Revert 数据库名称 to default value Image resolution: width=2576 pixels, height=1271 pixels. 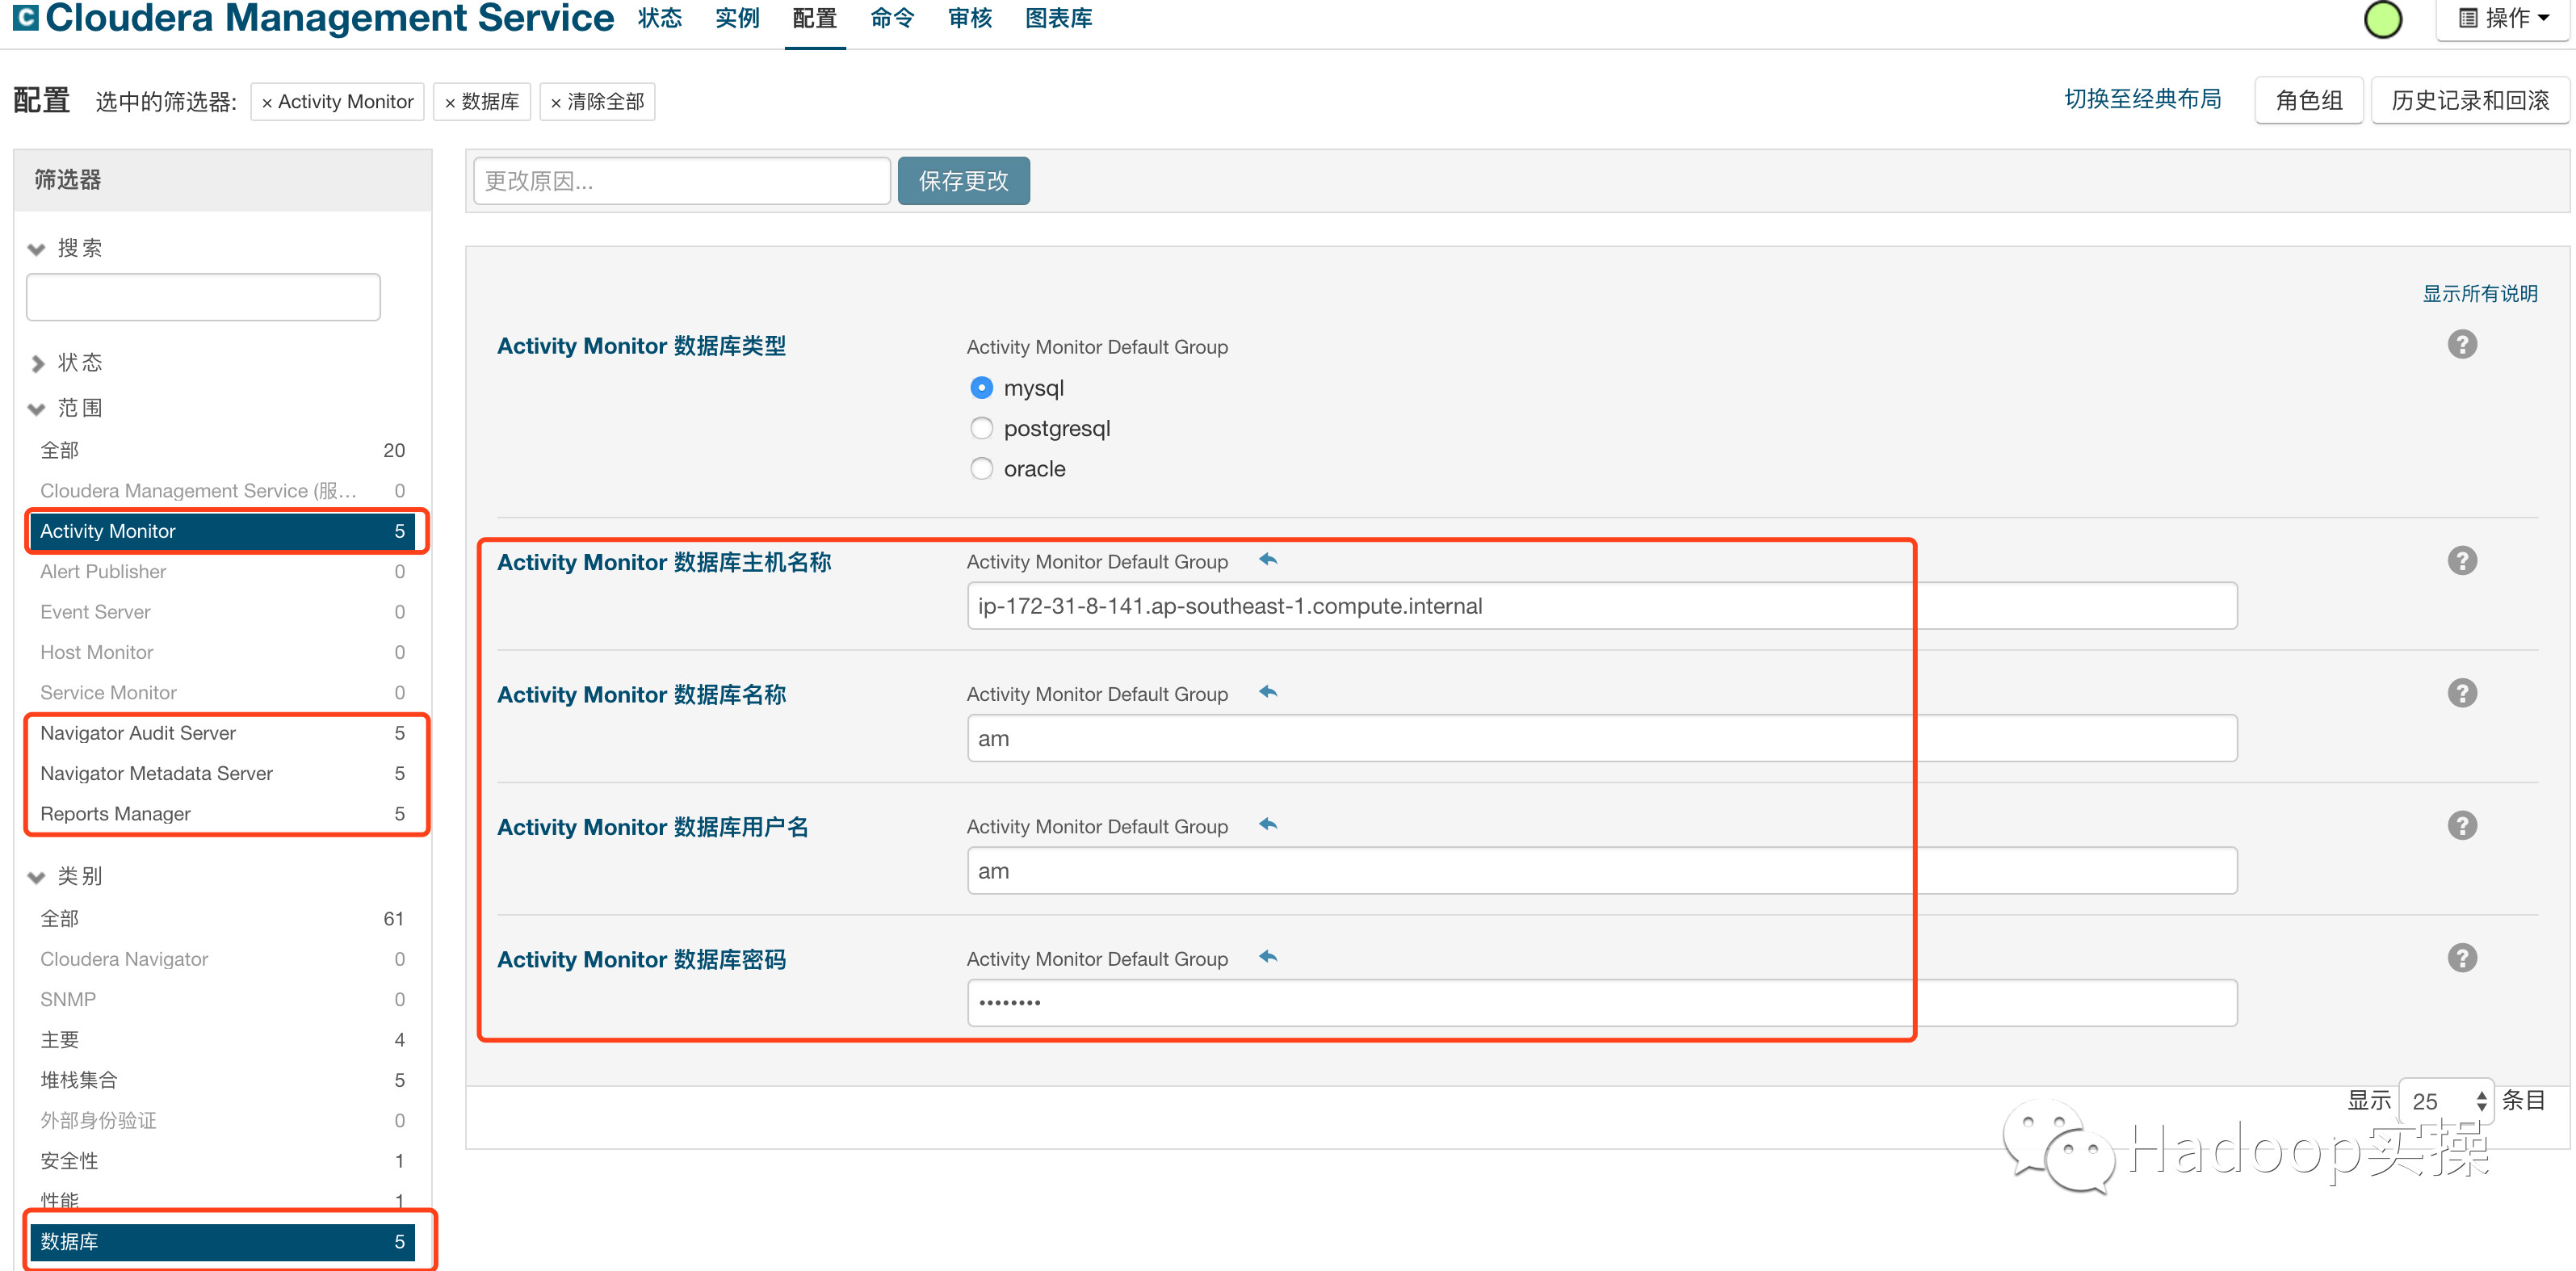[x=1268, y=692]
